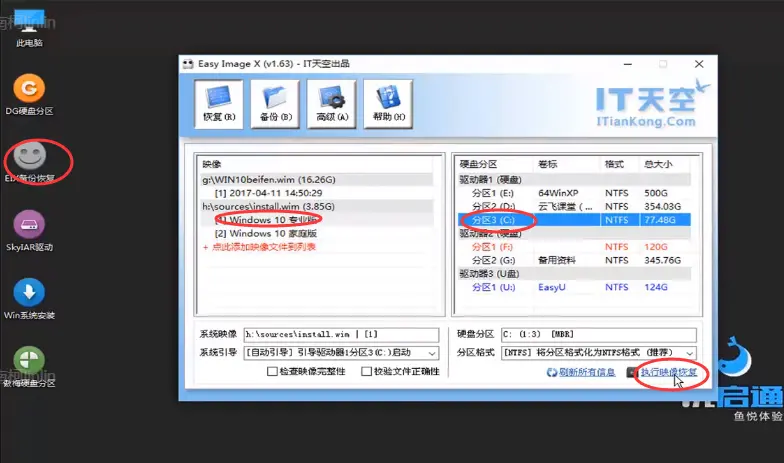This screenshot has height=463, width=784.
Task: Select 驱动器3 (U盘) group row
Action: click(x=574, y=274)
